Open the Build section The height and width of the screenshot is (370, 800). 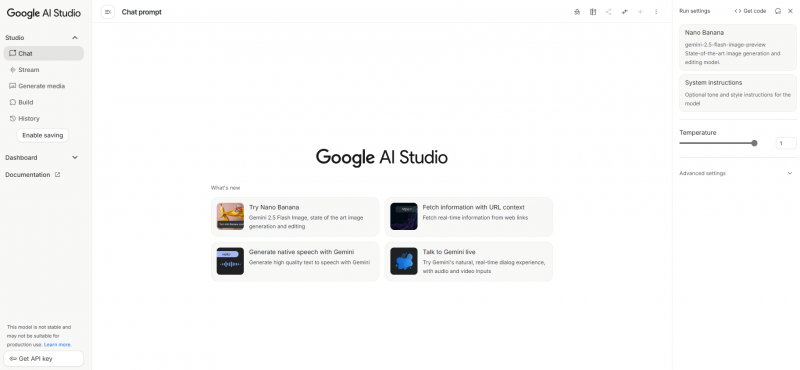point(43,102)
